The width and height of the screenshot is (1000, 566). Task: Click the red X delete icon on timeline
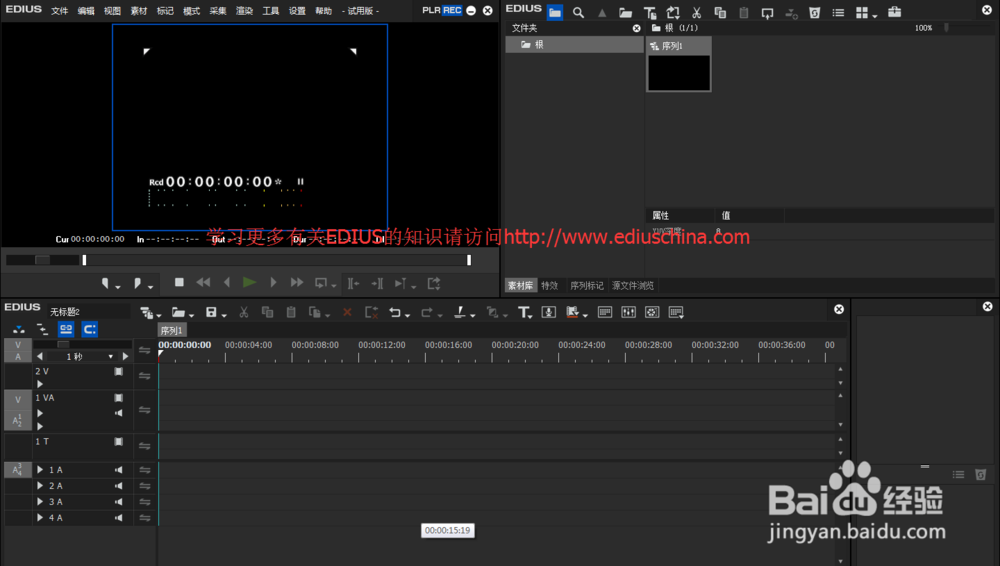tap(347, 312)
